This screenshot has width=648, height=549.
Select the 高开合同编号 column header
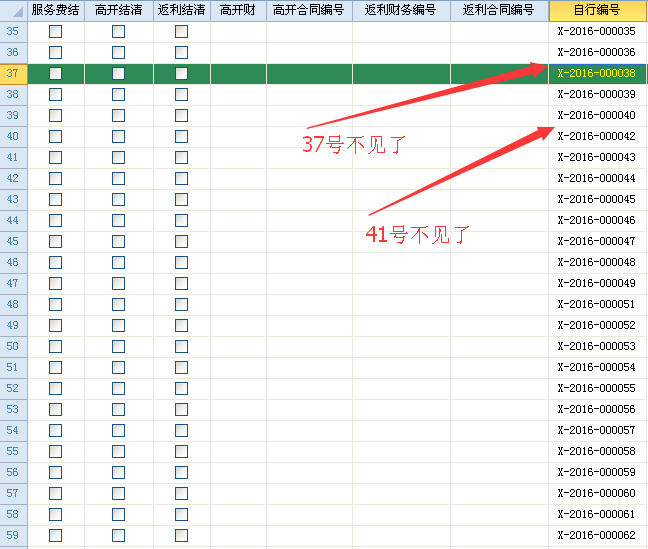[x=308, y=11]
